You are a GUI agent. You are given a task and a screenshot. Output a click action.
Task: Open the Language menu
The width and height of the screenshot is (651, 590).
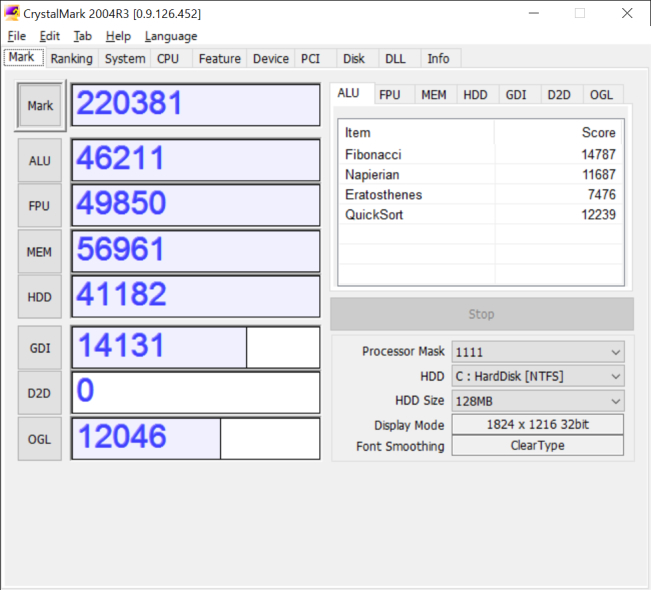pyautogui.click(x=171, y=36)
